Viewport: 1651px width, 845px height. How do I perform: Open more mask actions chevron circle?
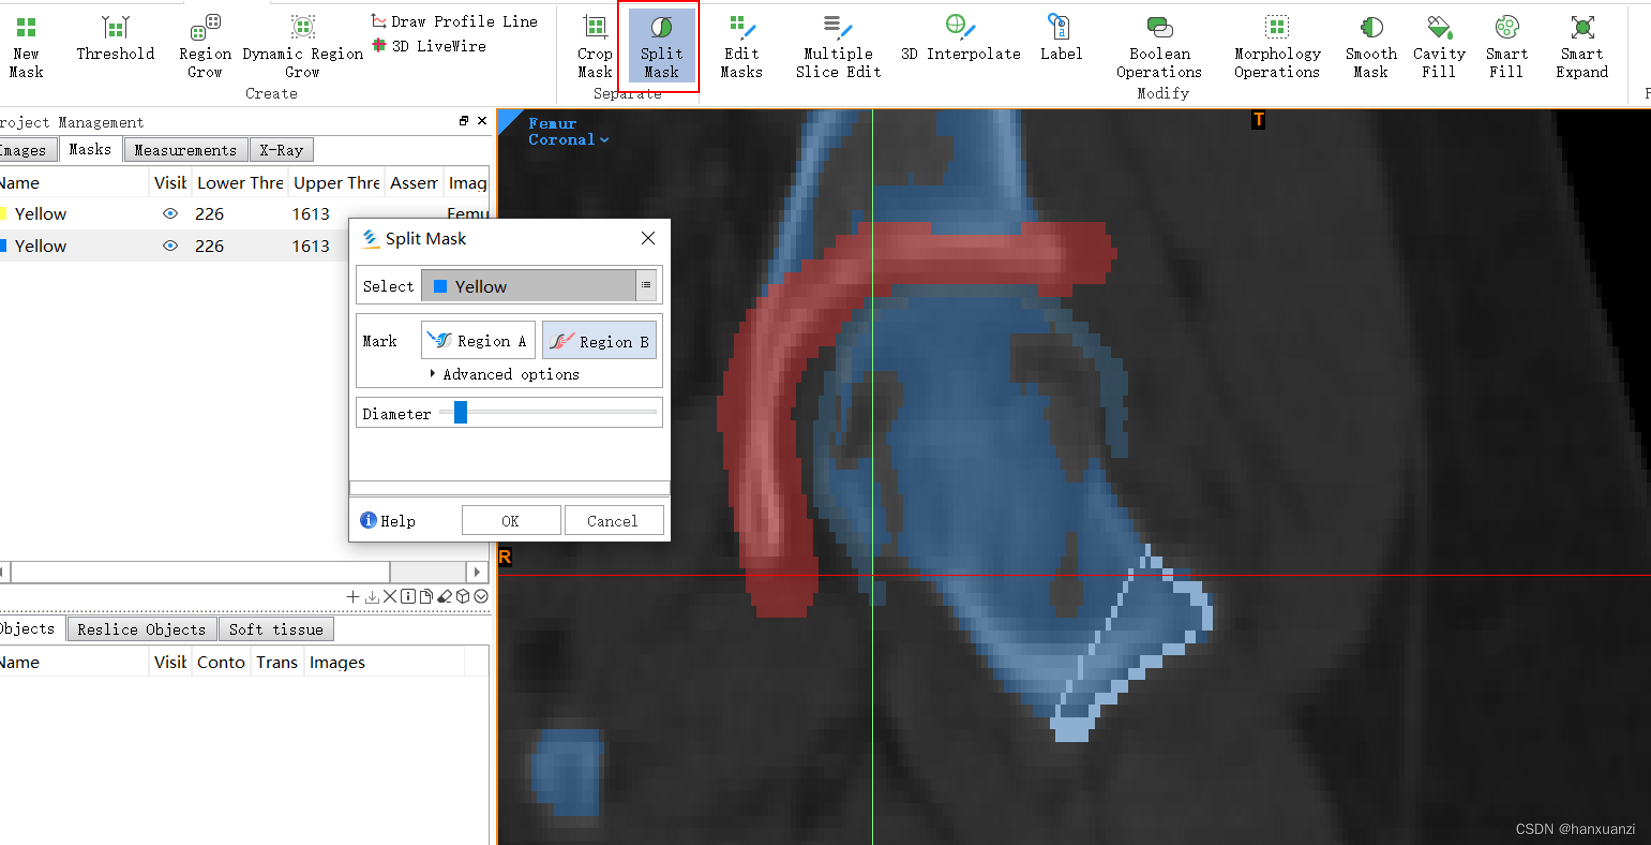(481, 597)
